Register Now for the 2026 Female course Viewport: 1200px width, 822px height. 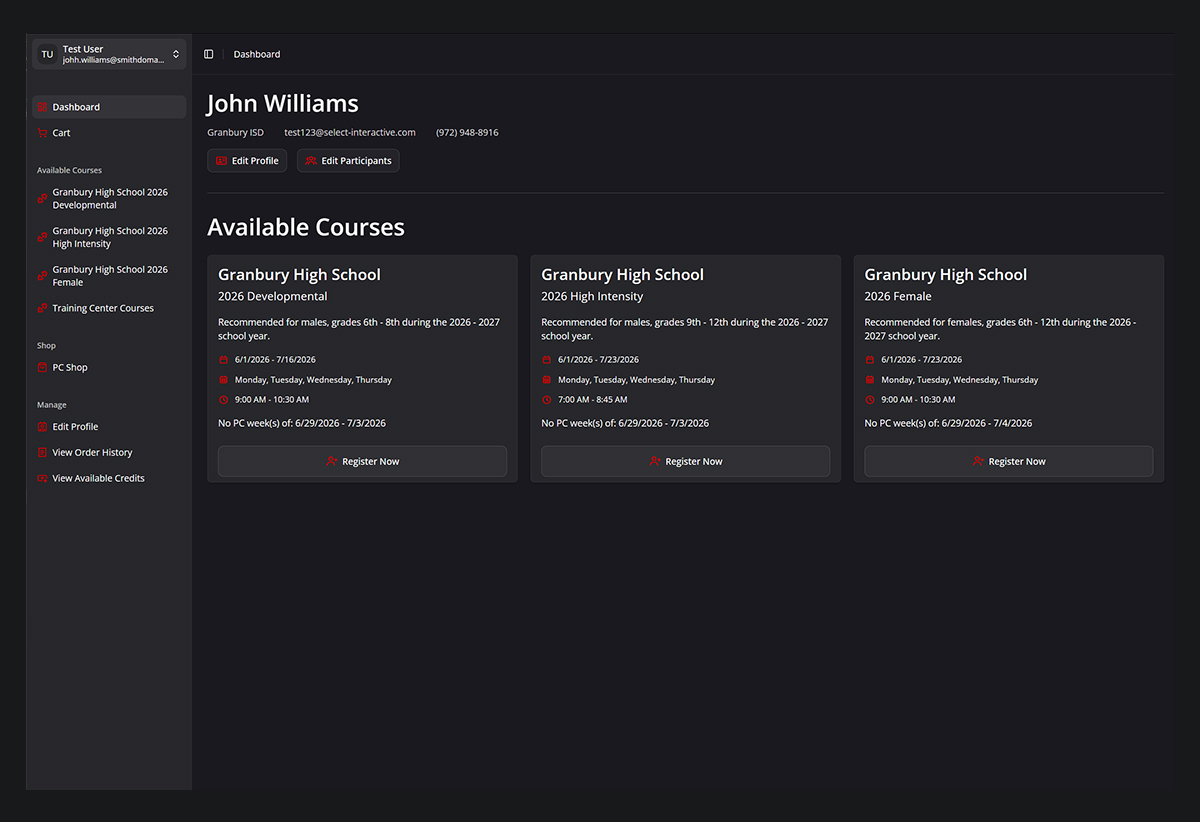[x=1008, y=461]
